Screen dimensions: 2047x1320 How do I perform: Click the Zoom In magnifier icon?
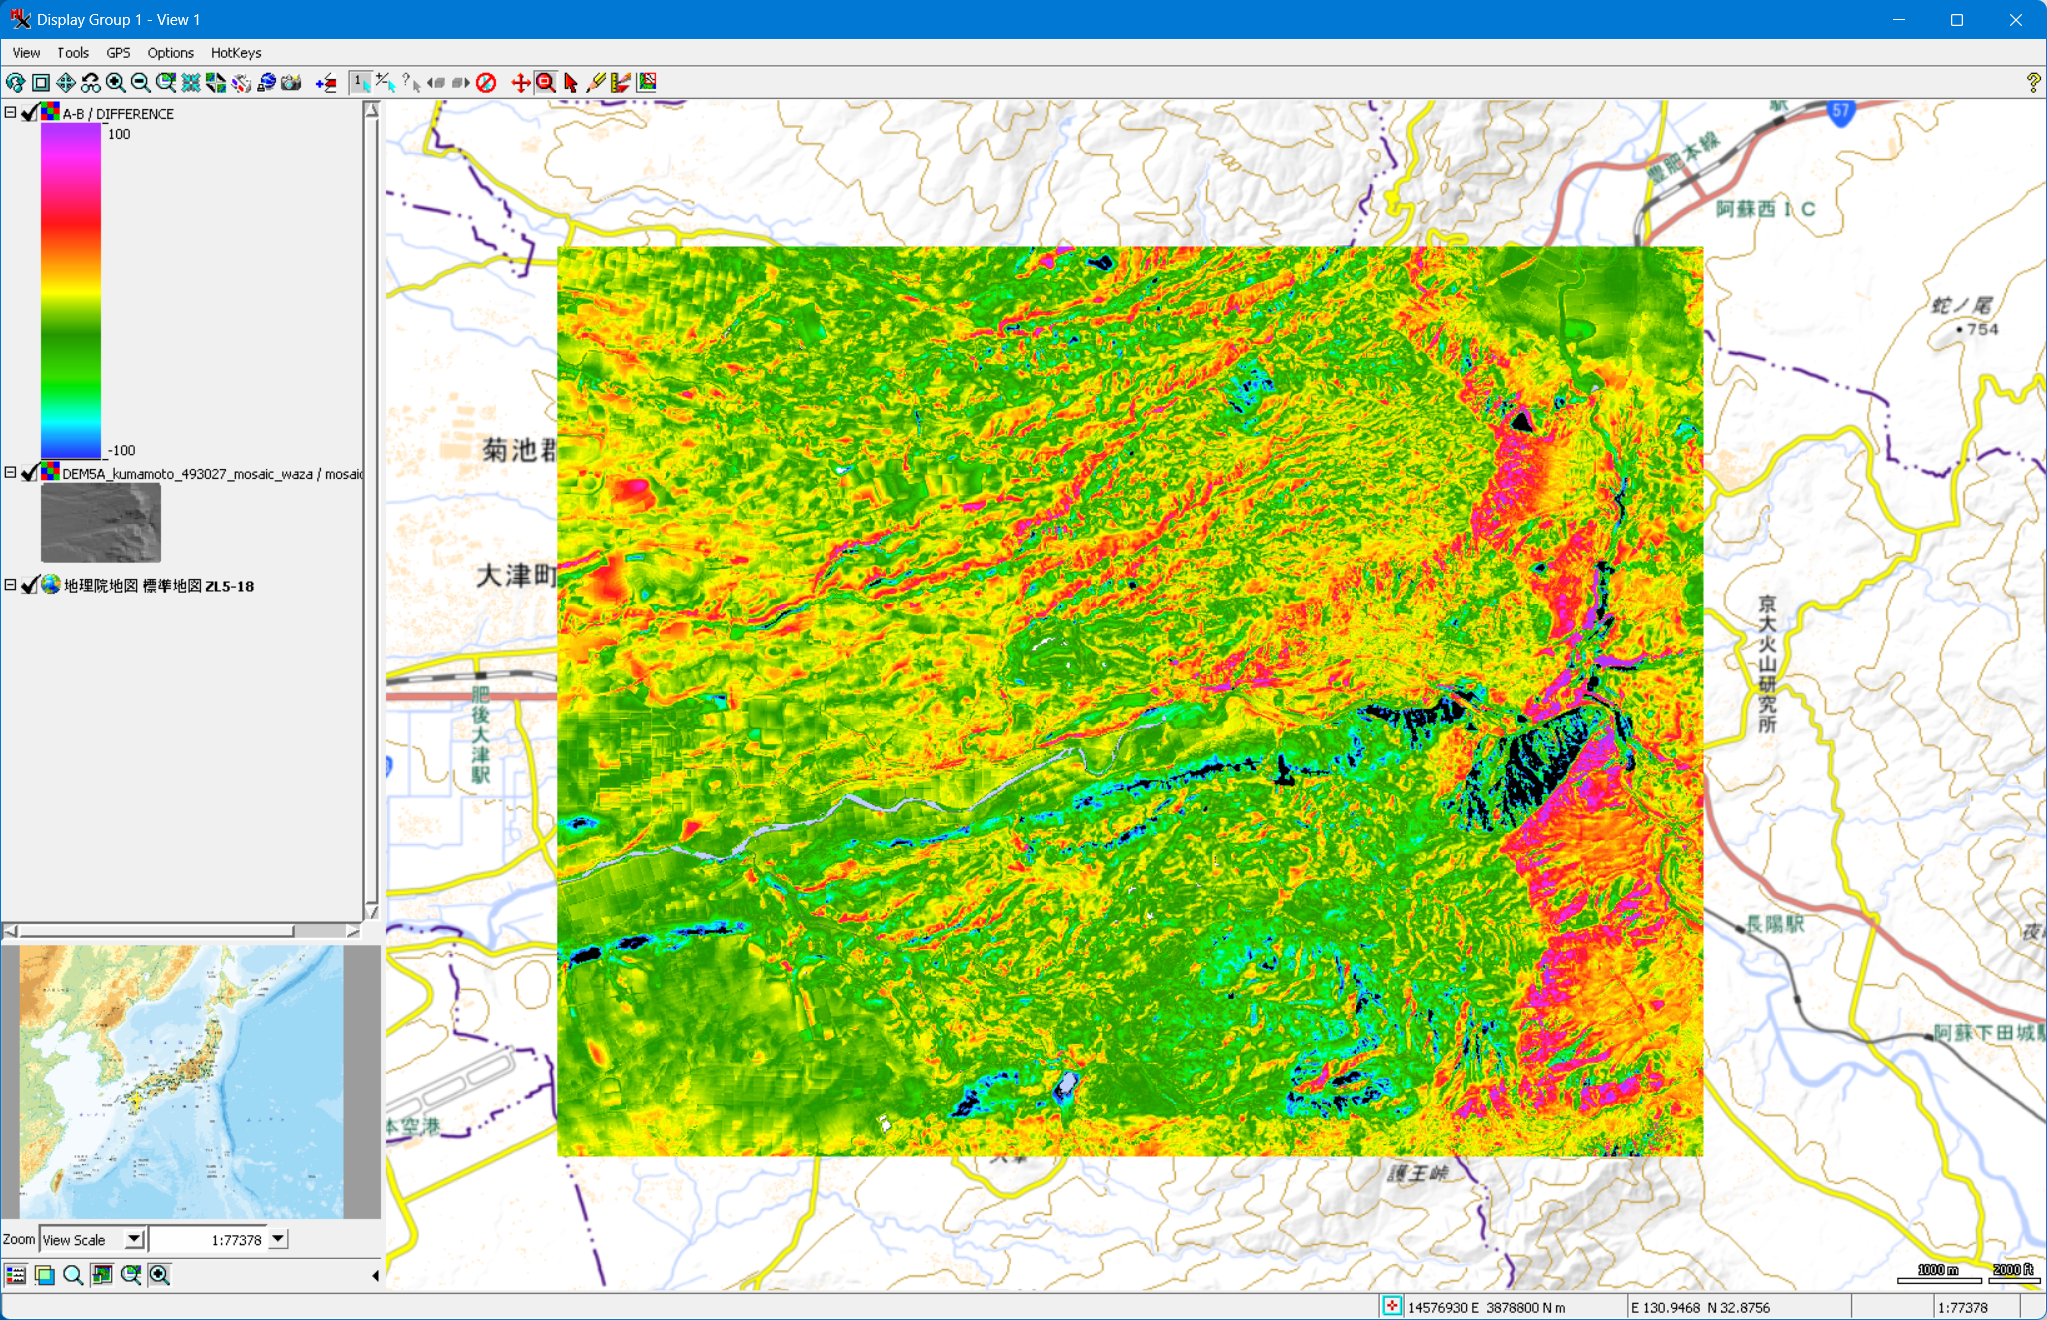click(x=116, y=83)
